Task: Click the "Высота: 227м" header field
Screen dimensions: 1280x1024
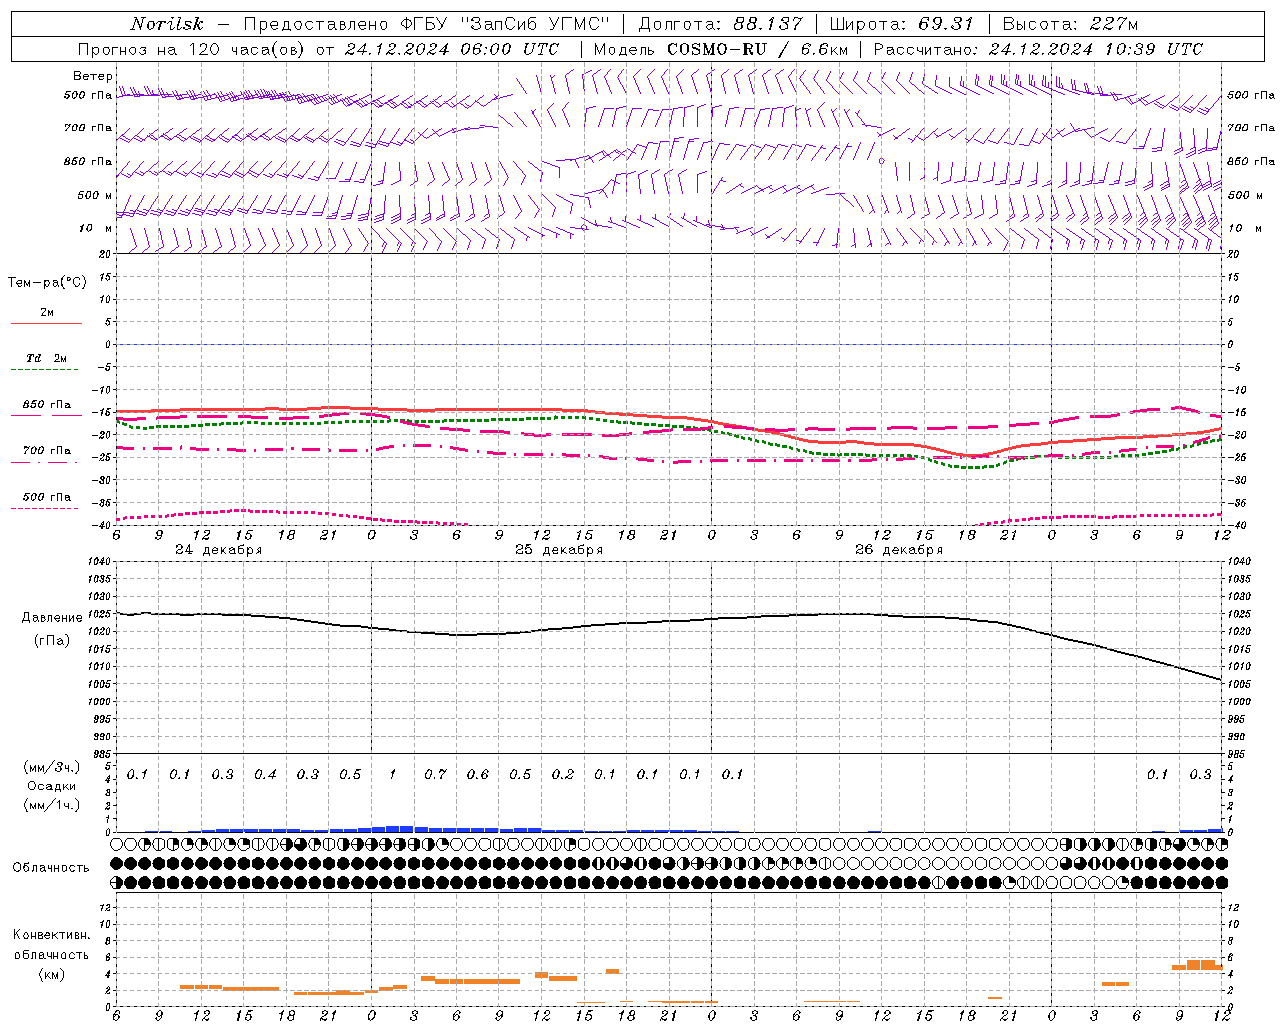Action: click(1070, 24)
